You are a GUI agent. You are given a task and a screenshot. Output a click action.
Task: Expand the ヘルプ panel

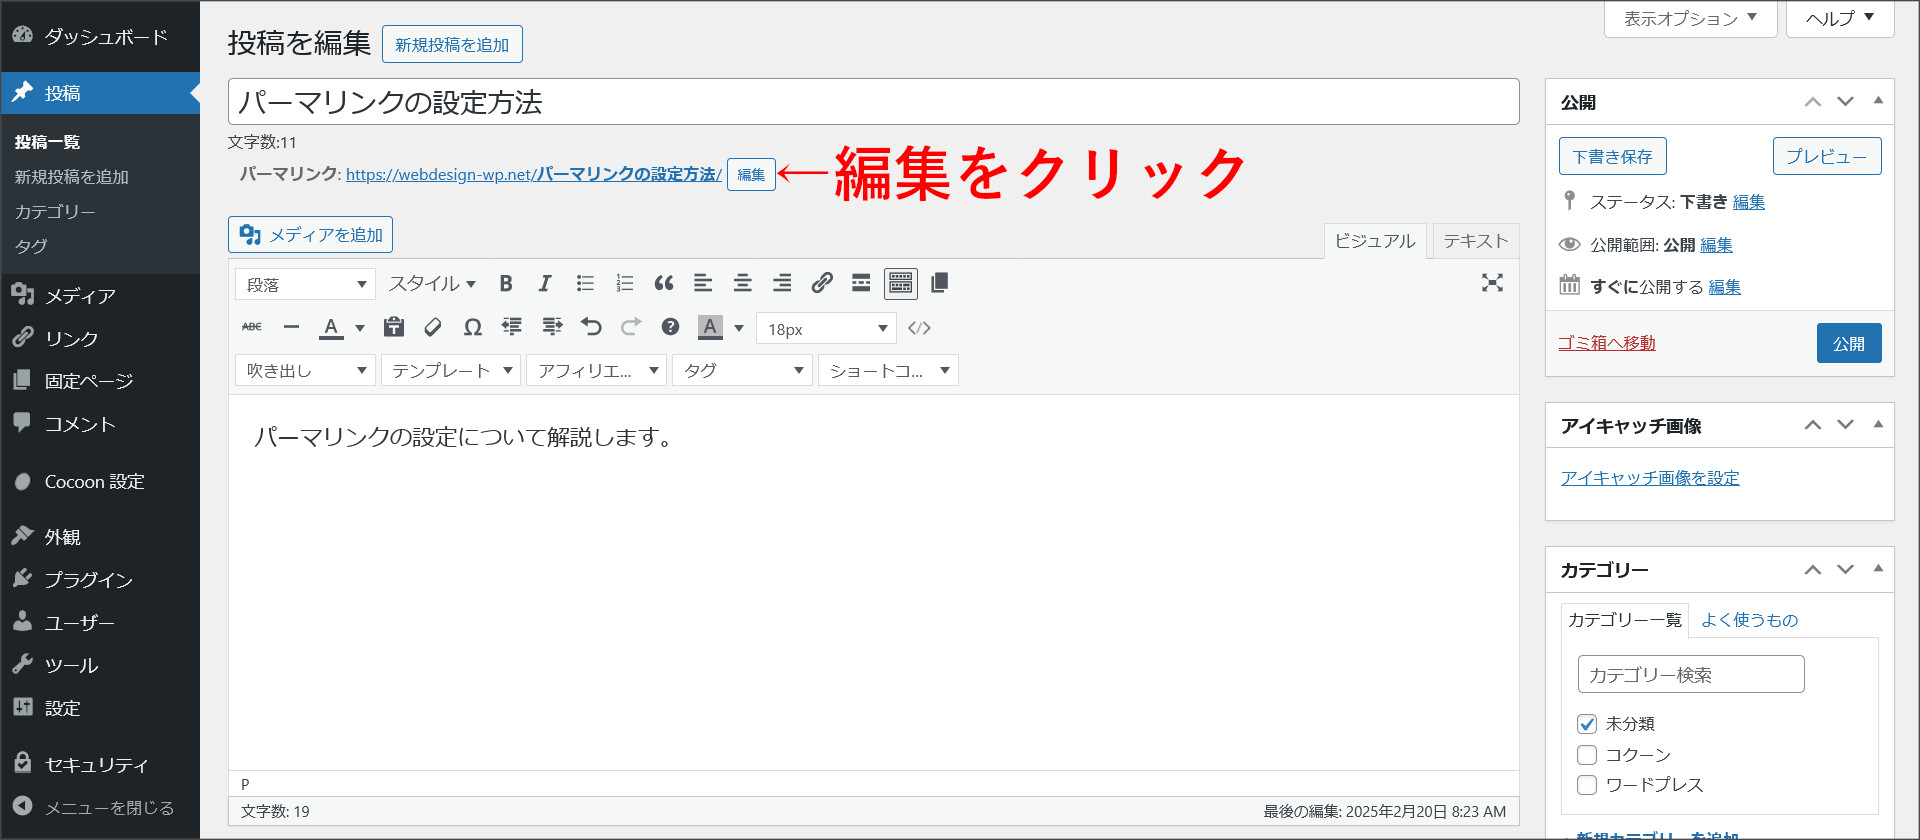coord(1840,19)
